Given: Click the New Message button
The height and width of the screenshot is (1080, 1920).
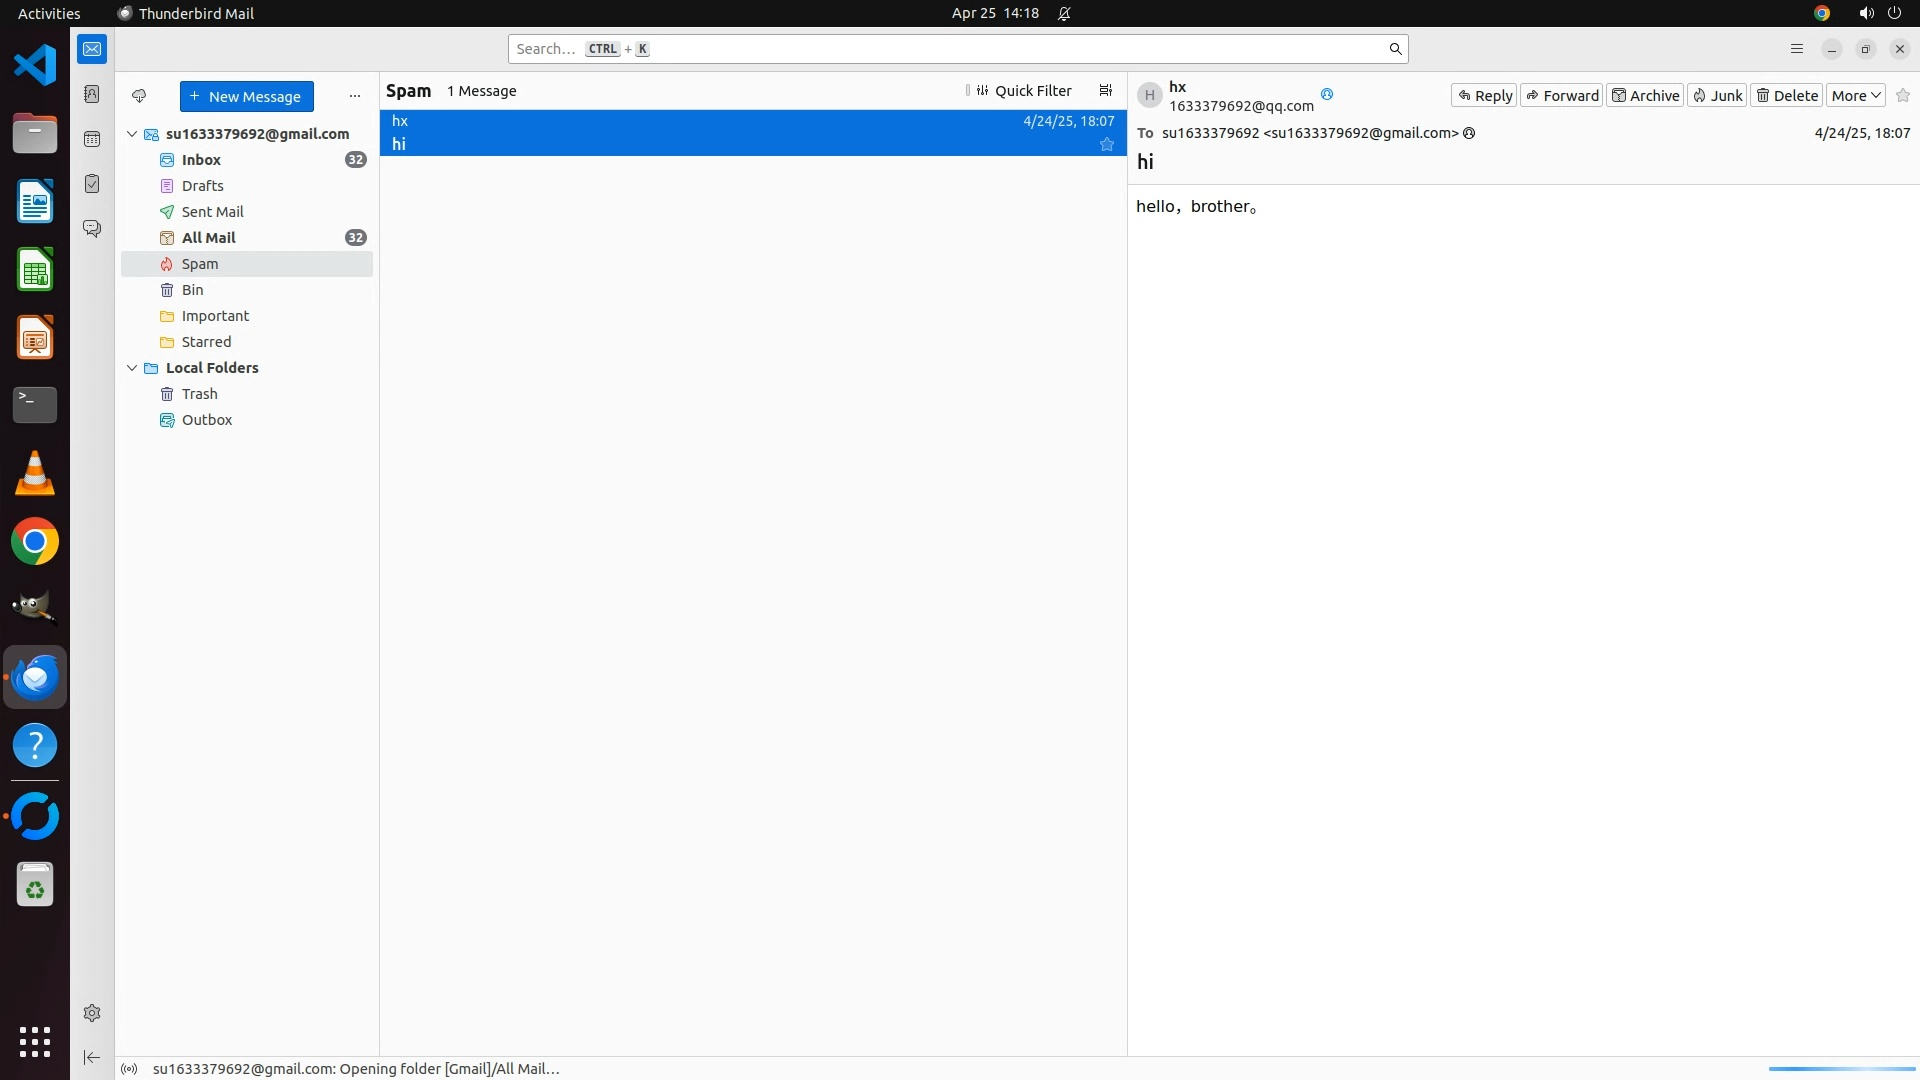Looking at the screenshot, I should [246, 97].
